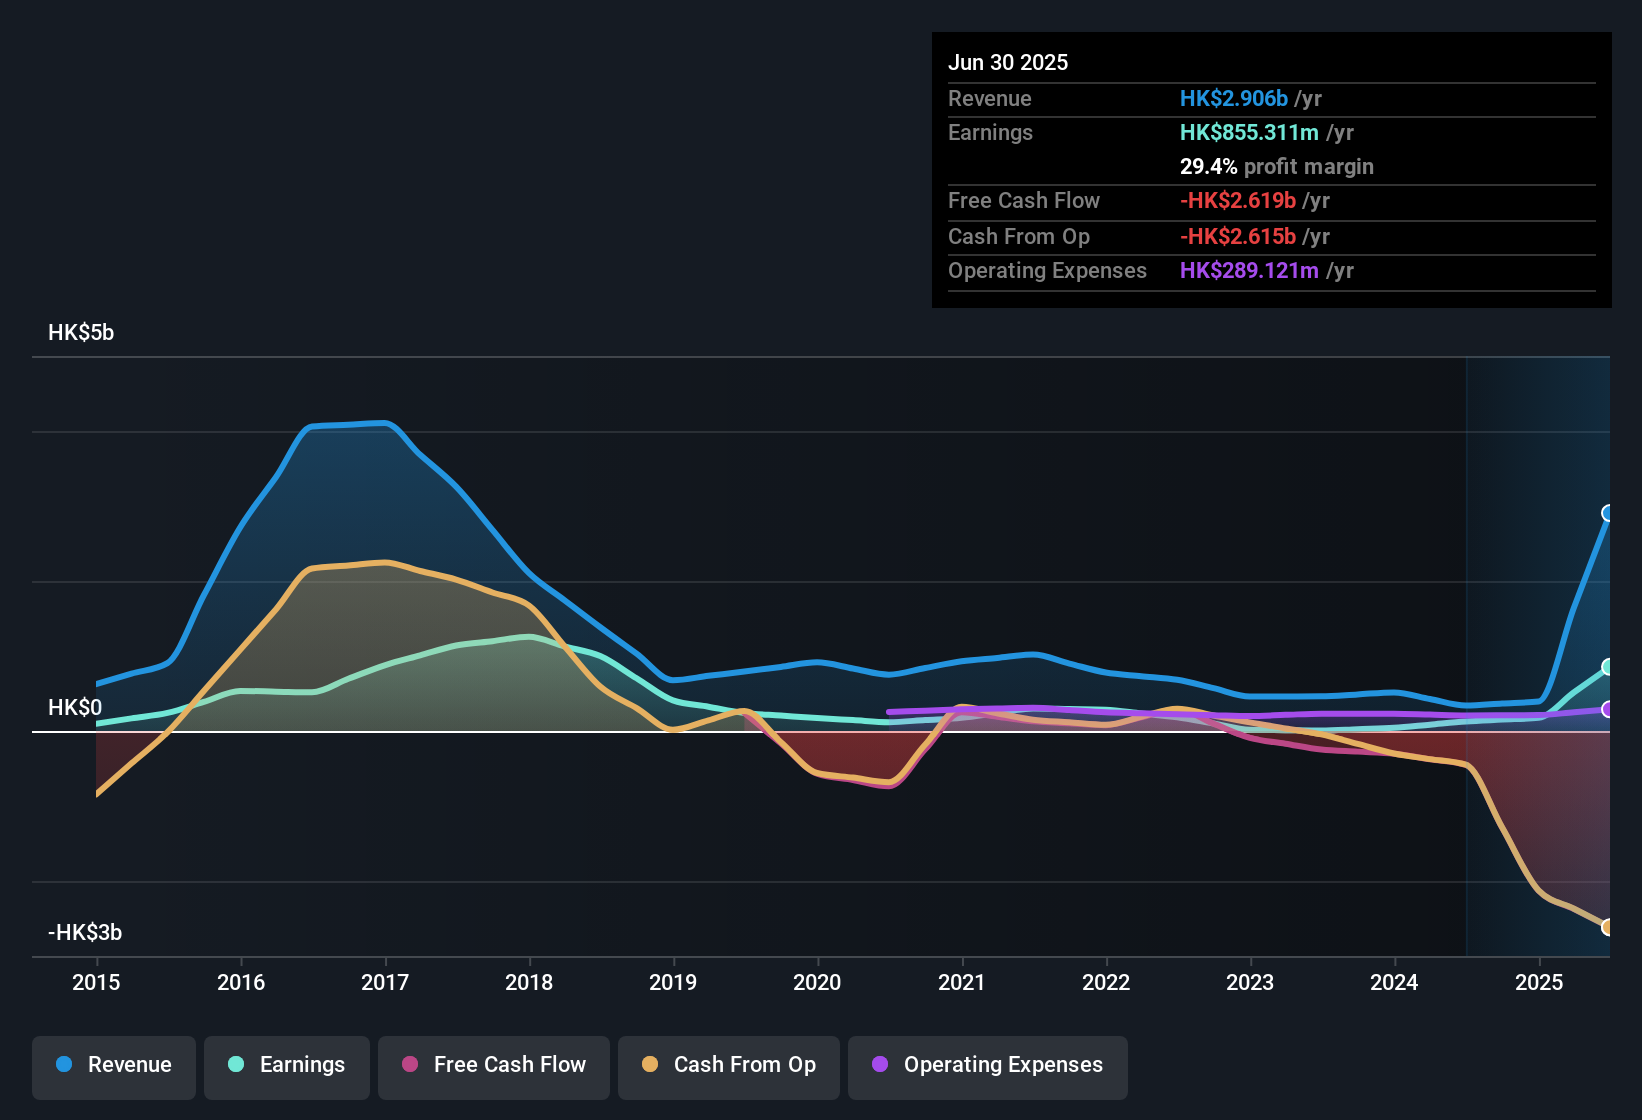
Task: Click the blue Revenue legend dot
Action: [x=64, y=1065]
